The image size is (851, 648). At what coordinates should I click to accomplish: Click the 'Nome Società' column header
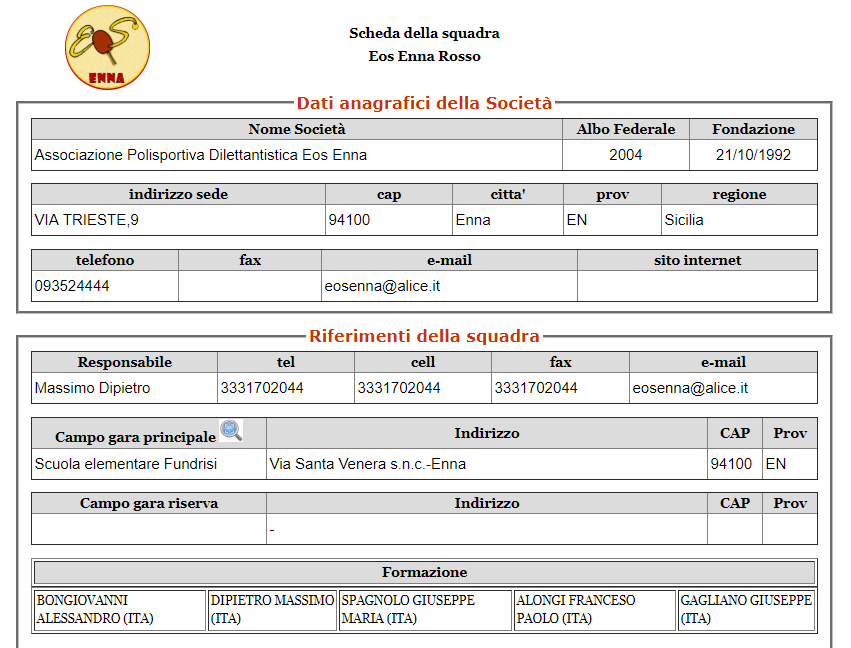click(297, 129)
